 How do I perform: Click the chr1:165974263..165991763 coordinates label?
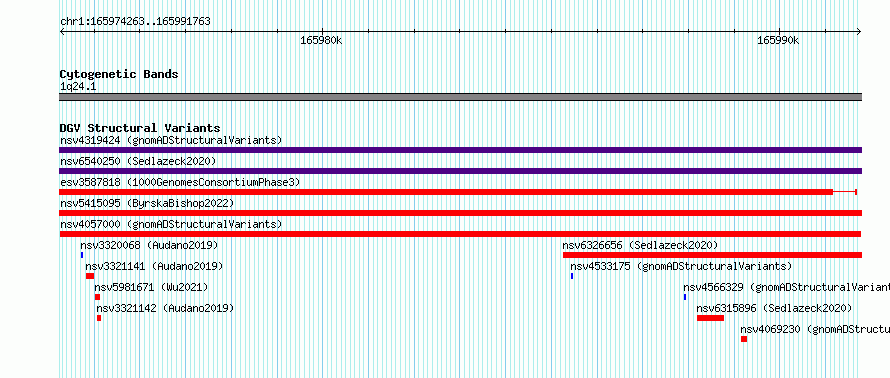135,22
